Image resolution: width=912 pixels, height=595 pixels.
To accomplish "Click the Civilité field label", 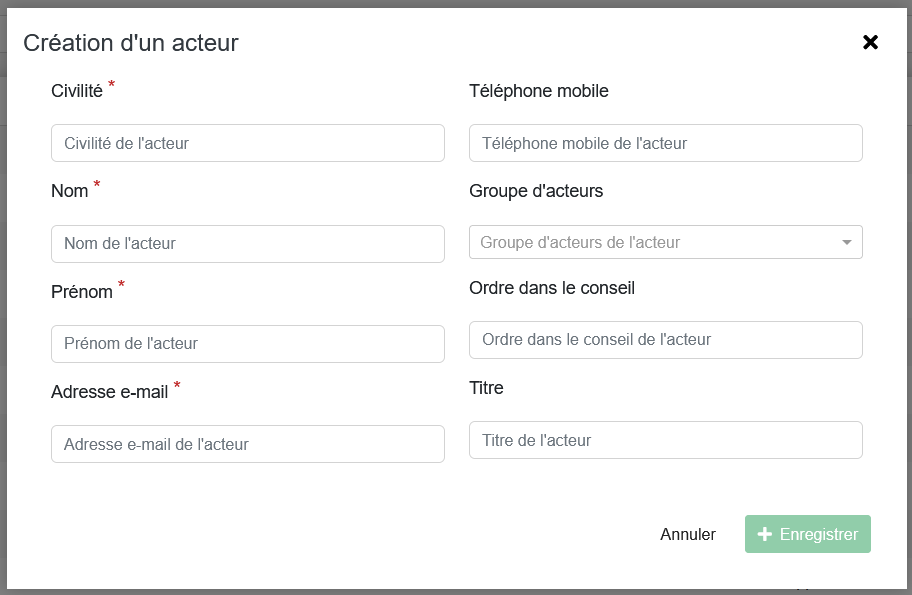I will 77,91.
